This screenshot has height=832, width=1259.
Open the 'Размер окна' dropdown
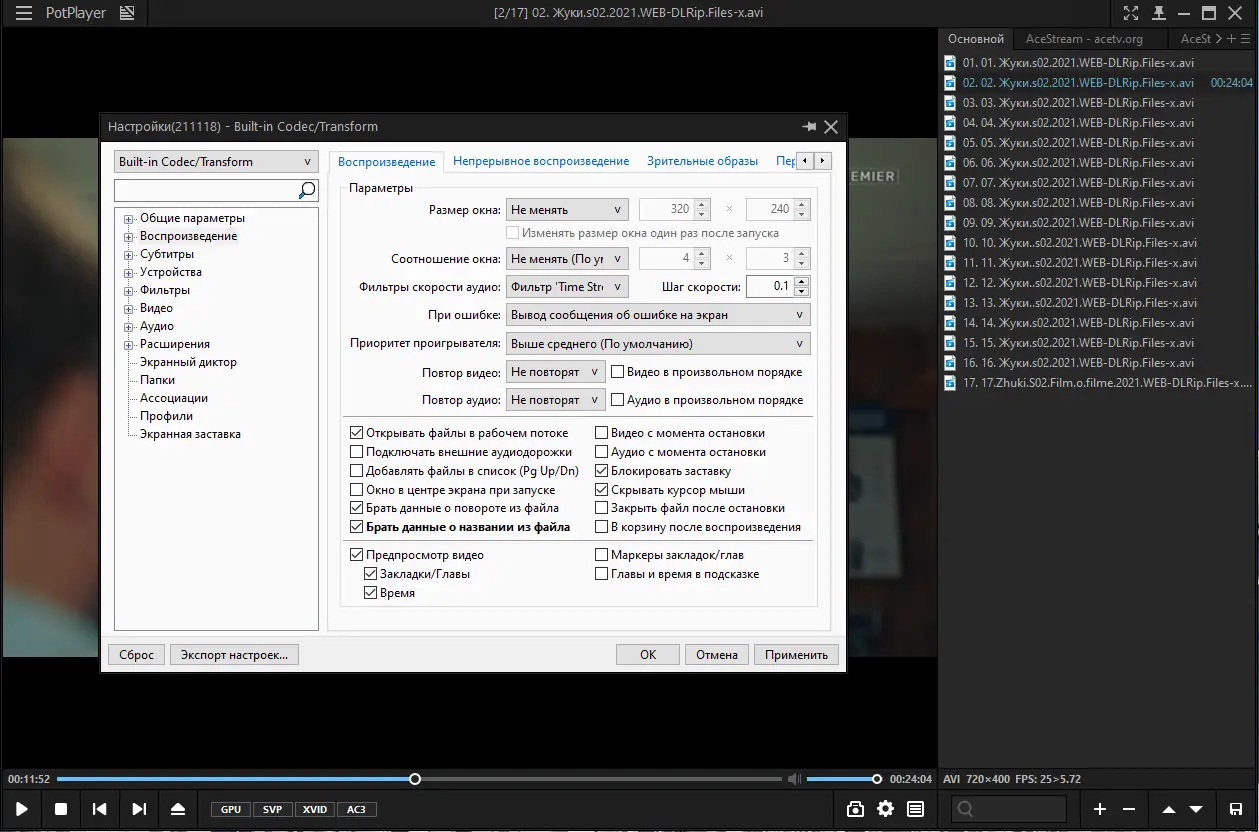tap(567, 210)
